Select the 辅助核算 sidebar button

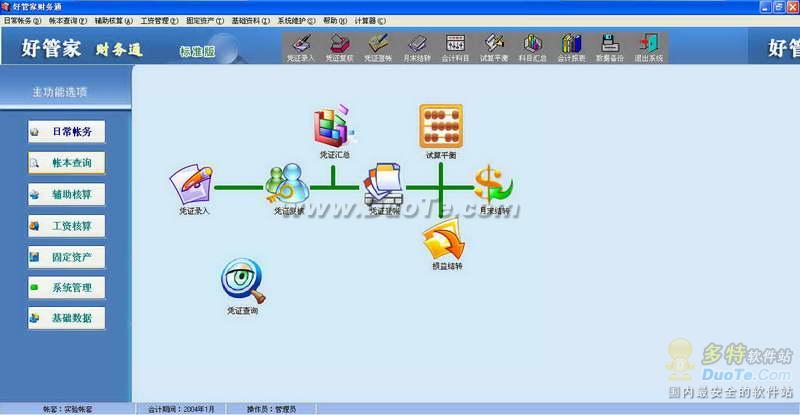click(x=67, y=194)
